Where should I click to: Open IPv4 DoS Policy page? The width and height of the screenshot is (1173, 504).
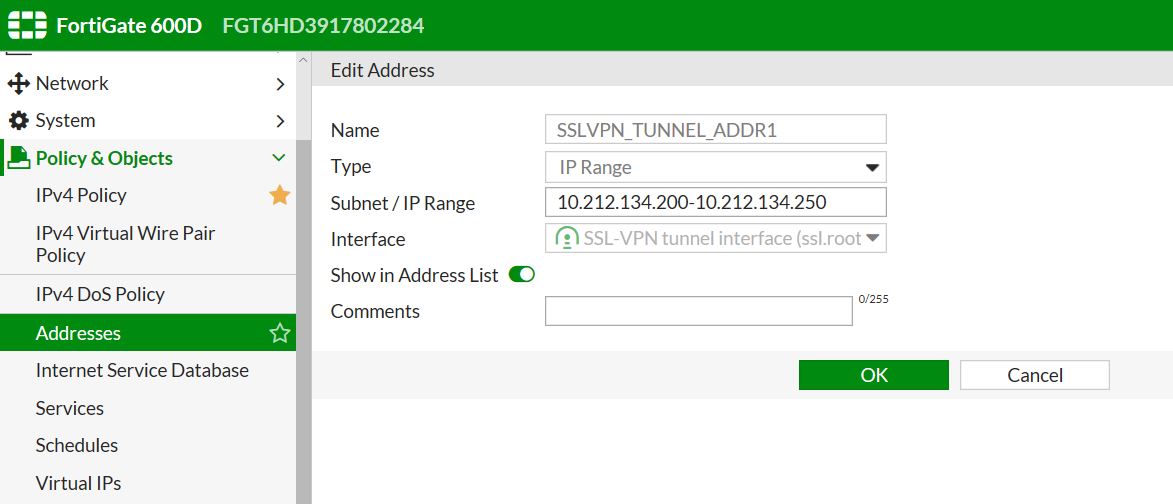click(148, 294)
